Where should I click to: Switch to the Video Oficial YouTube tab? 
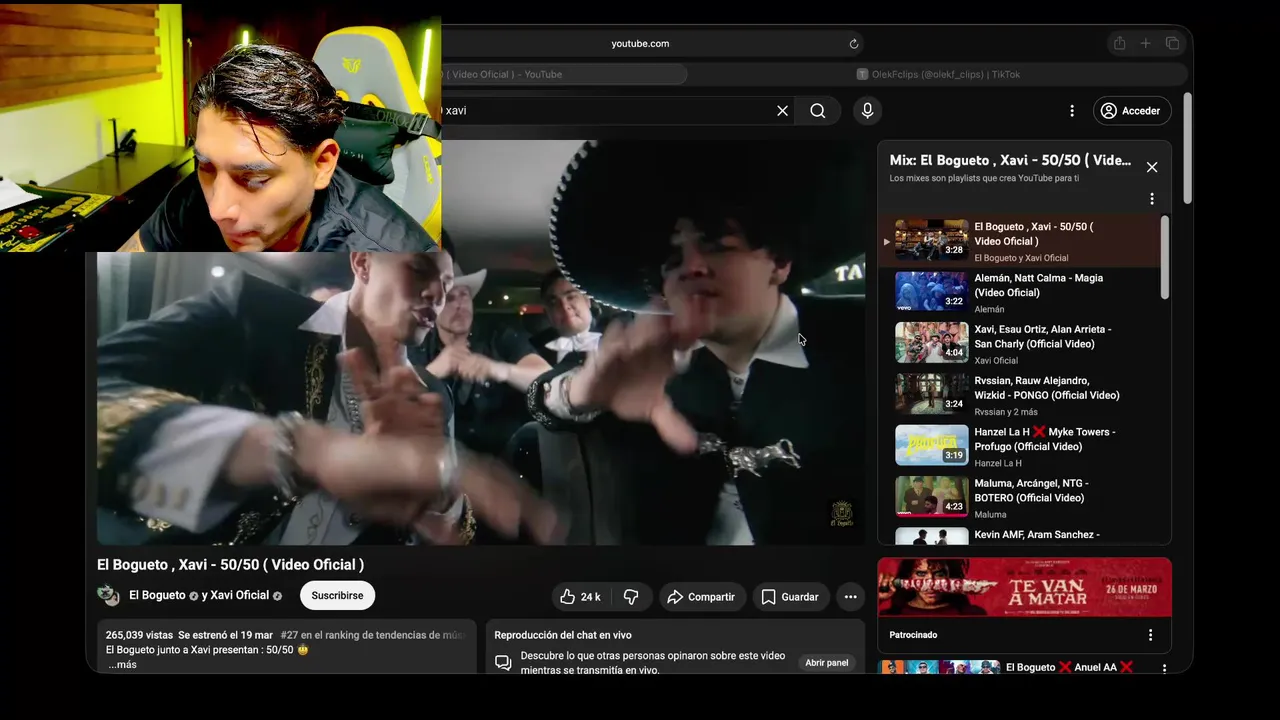[565, 74]
